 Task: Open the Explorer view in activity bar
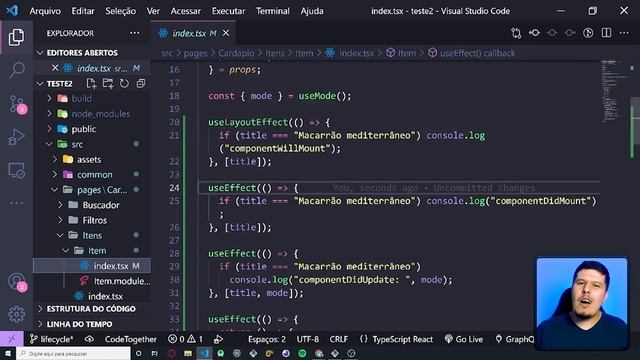click(16, 37)
